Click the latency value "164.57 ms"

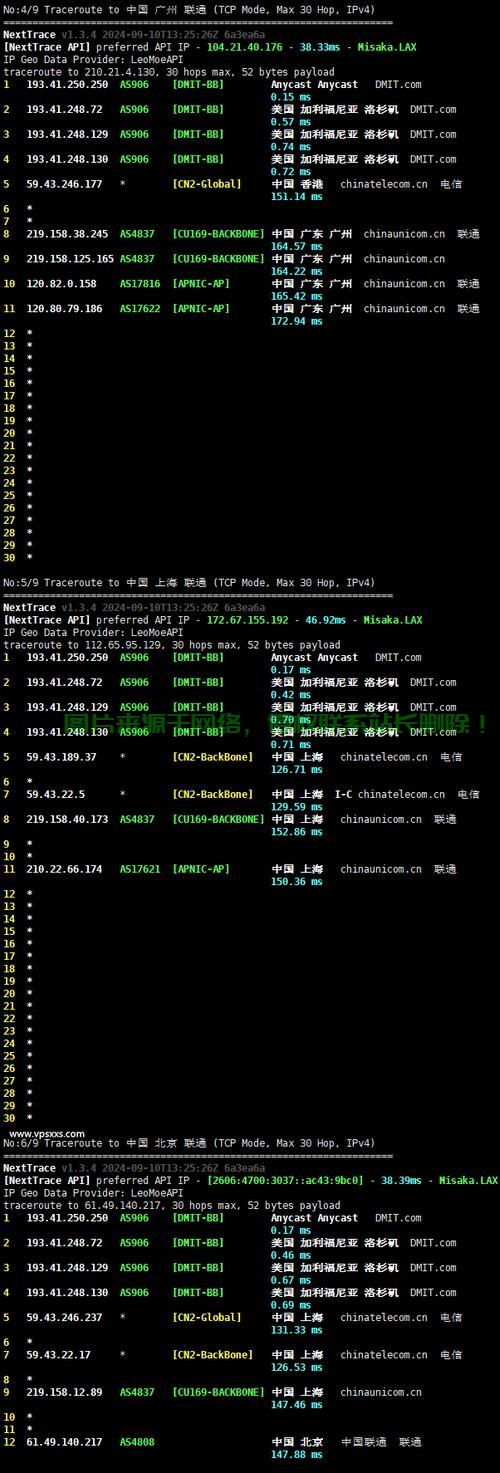[x=297, y=246]
